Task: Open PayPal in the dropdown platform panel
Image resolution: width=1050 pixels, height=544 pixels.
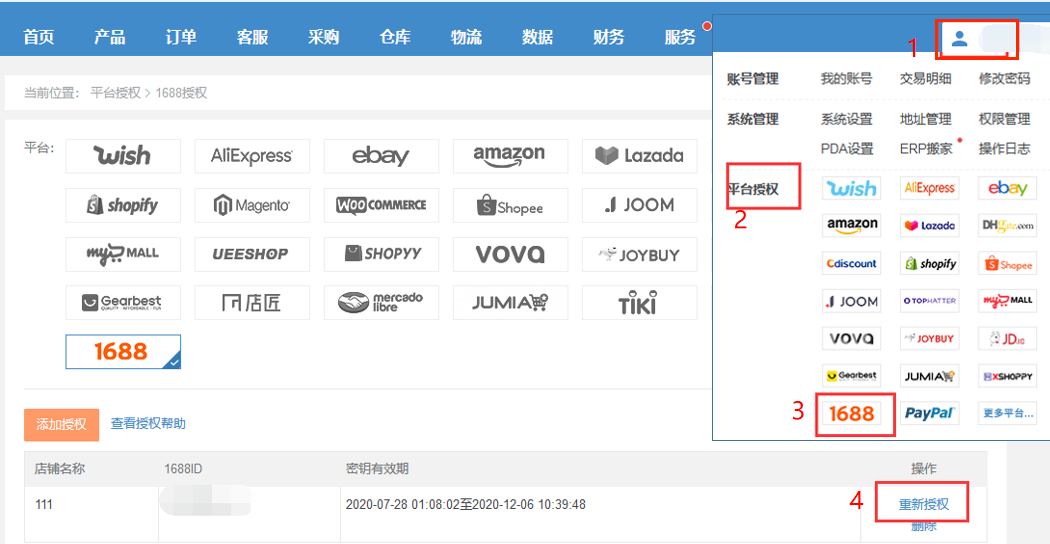Action: click(x=929, y=413)
